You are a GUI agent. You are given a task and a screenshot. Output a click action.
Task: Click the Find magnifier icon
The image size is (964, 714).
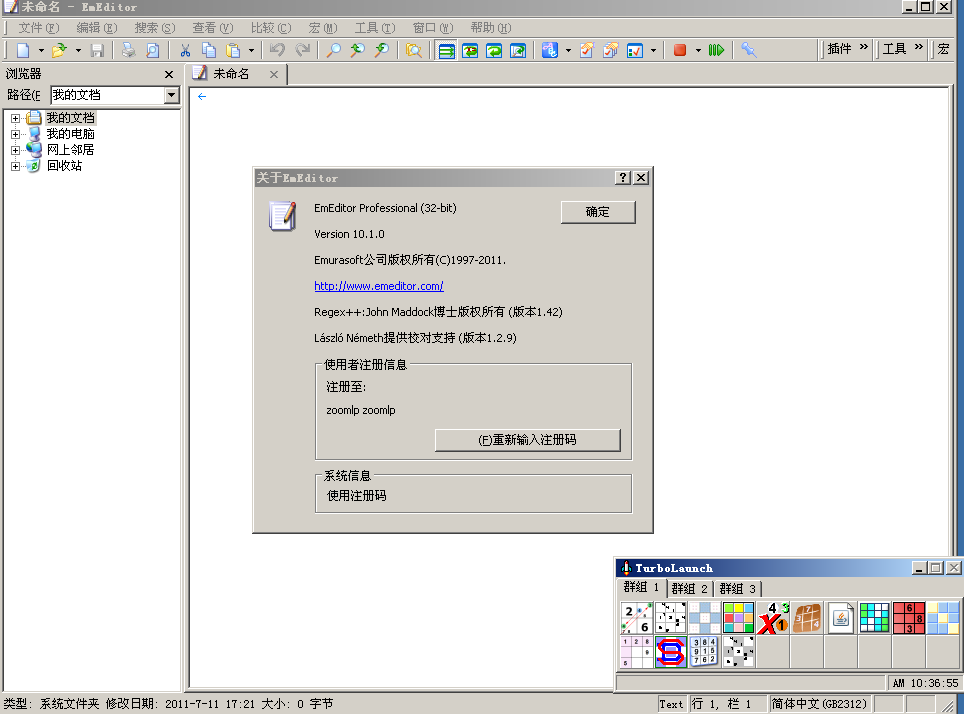(333, 50)
